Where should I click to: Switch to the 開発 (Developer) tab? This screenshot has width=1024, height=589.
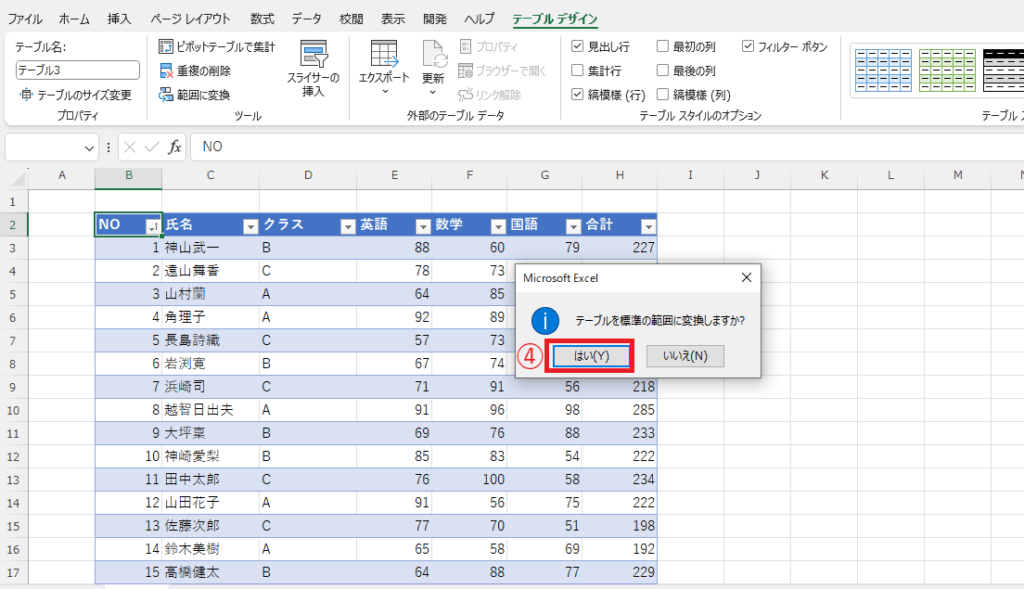(435, 19)
